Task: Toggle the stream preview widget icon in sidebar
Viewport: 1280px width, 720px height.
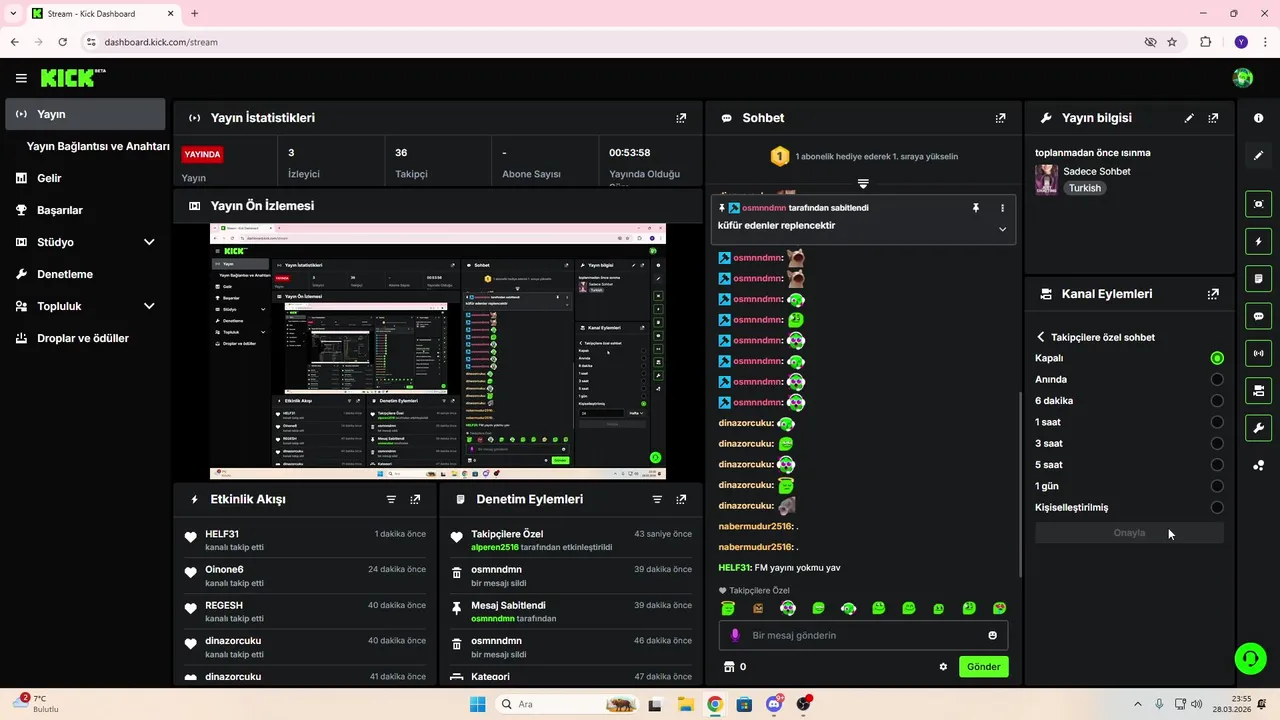Action: point(1258,204)
